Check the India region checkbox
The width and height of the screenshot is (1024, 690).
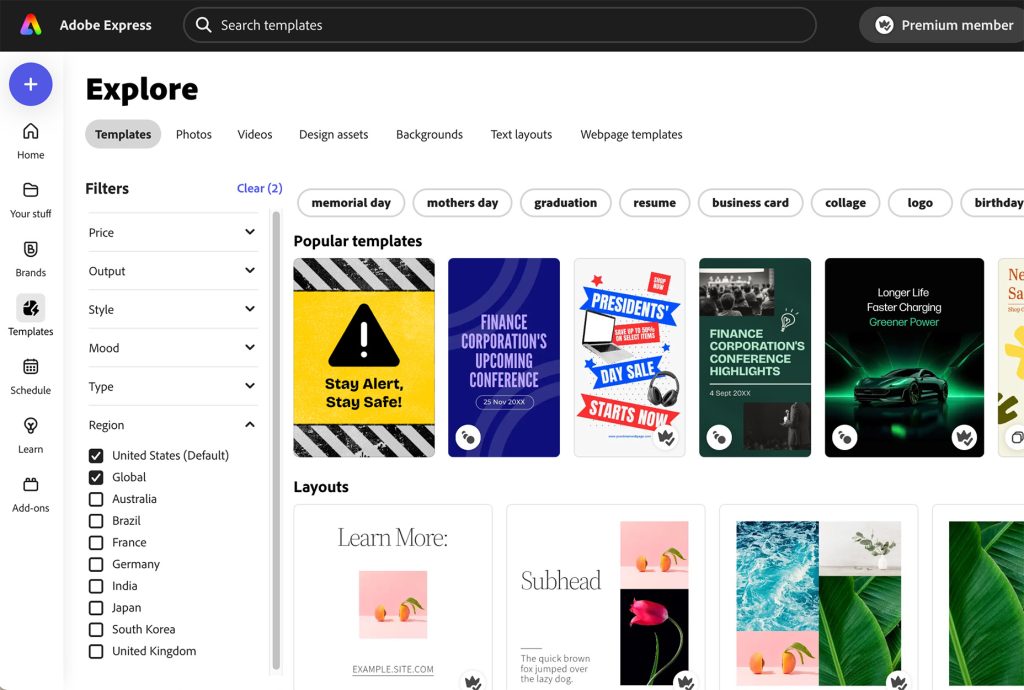(96, 586)
